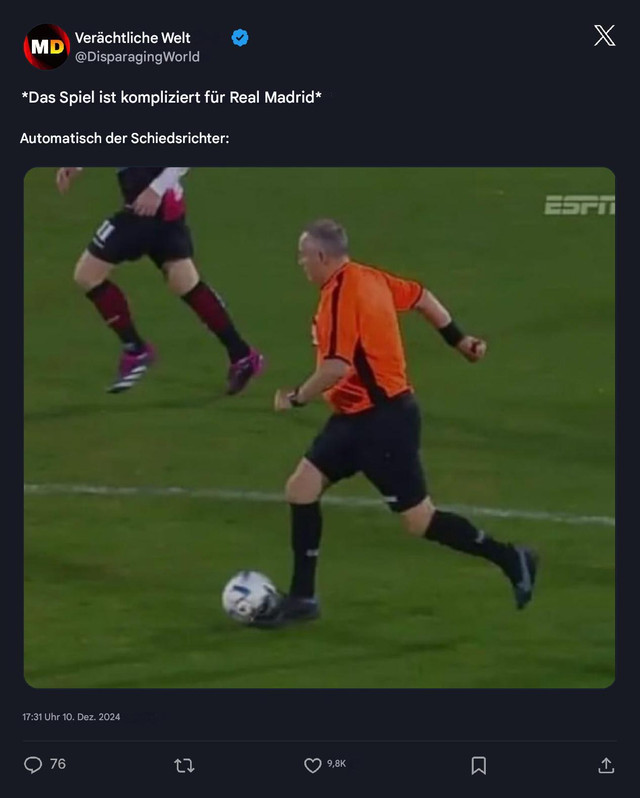Open the X logo link
Screen dimensions: 640x798
604,36
